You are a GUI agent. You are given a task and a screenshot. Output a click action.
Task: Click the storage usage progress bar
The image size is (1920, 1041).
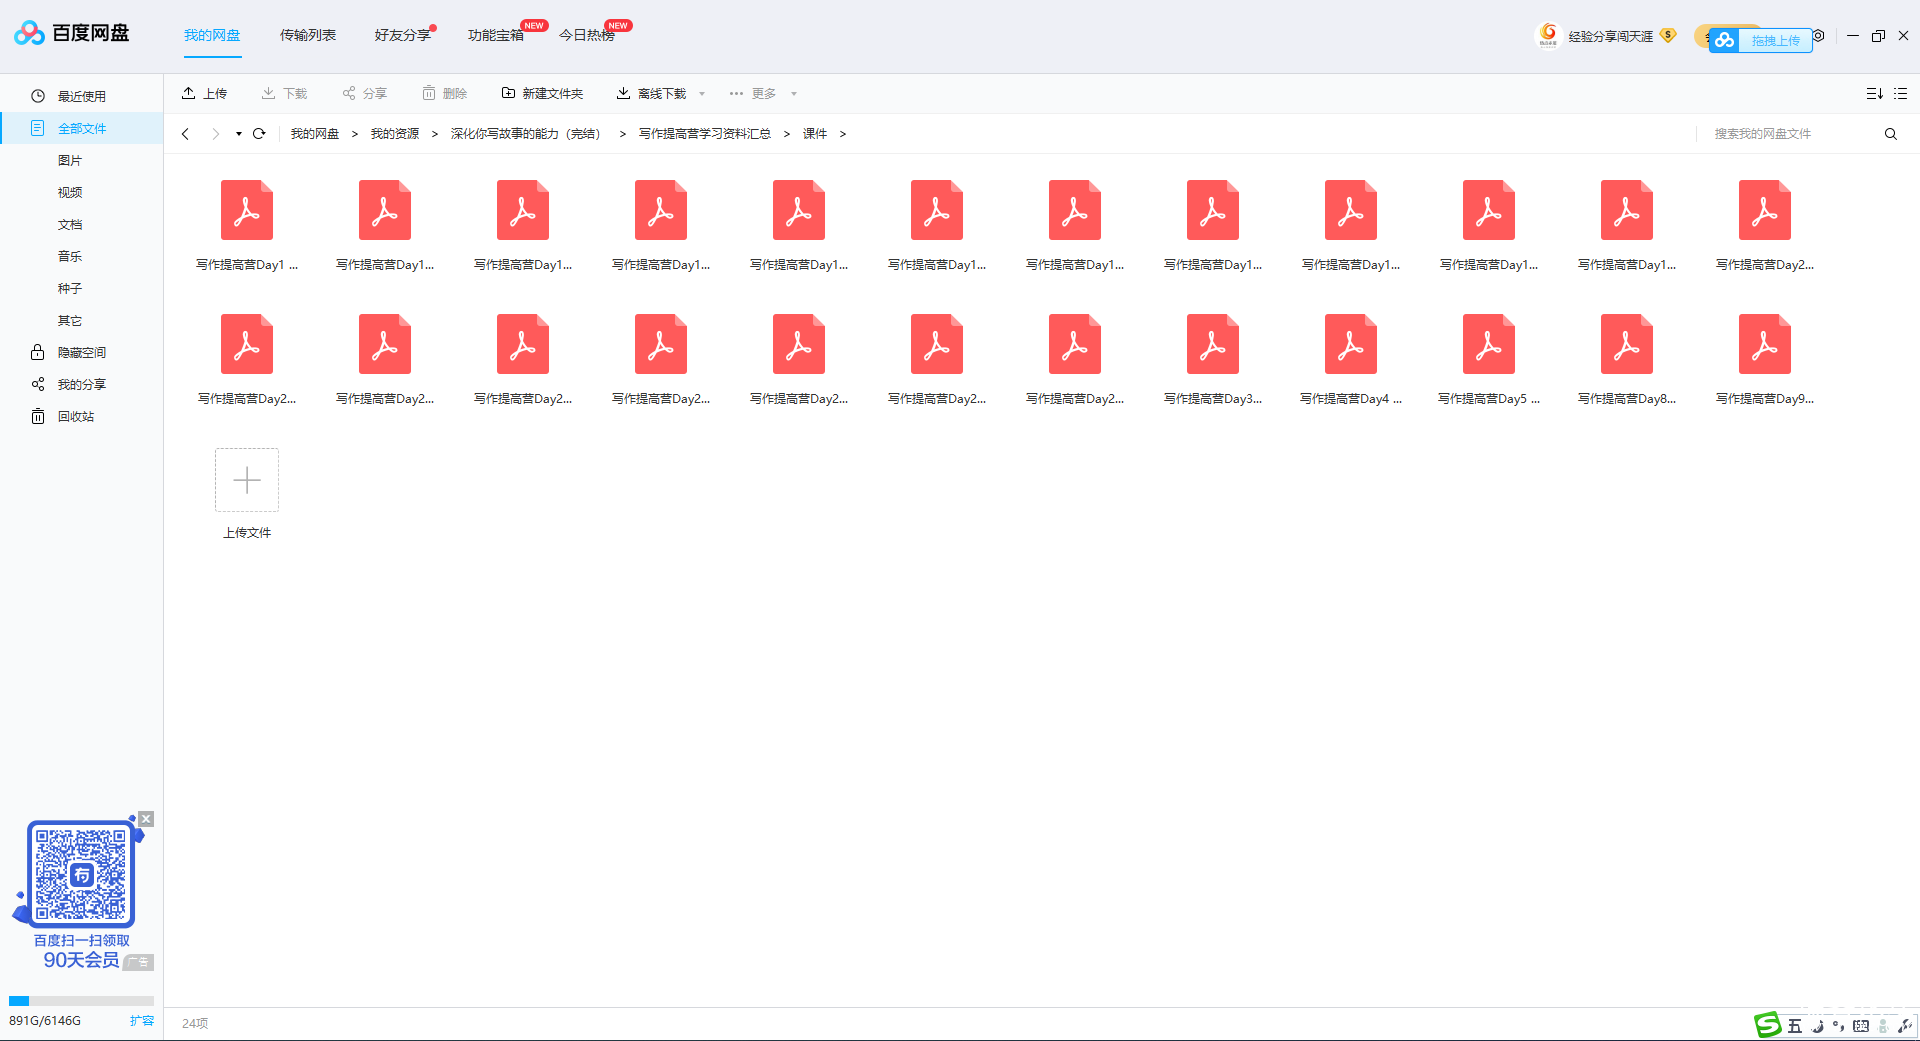coord(81,1001)
